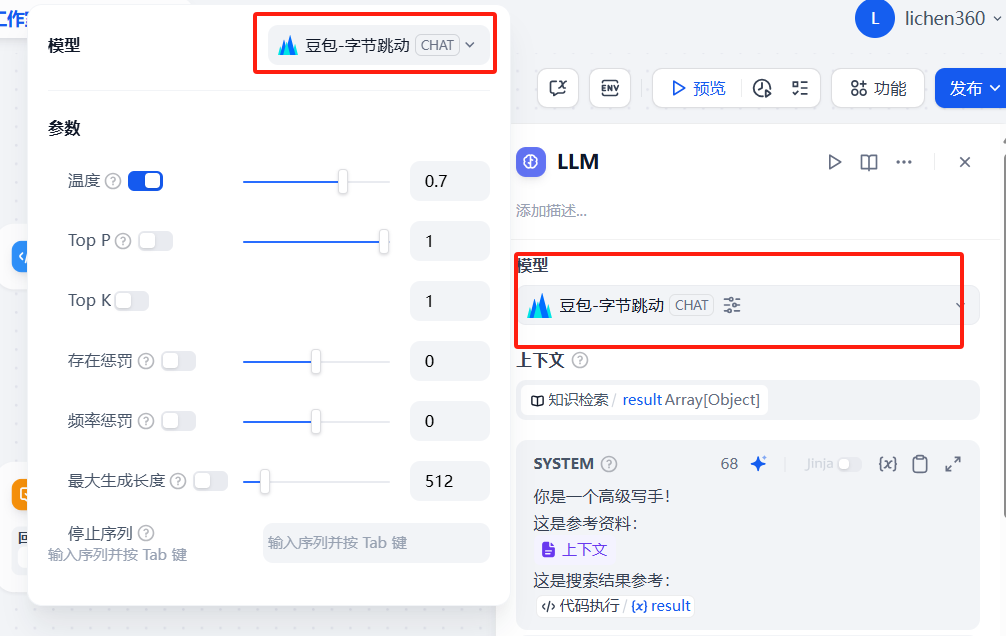Click the Top K value field
1006x636 pixels.
coord(450,301)
